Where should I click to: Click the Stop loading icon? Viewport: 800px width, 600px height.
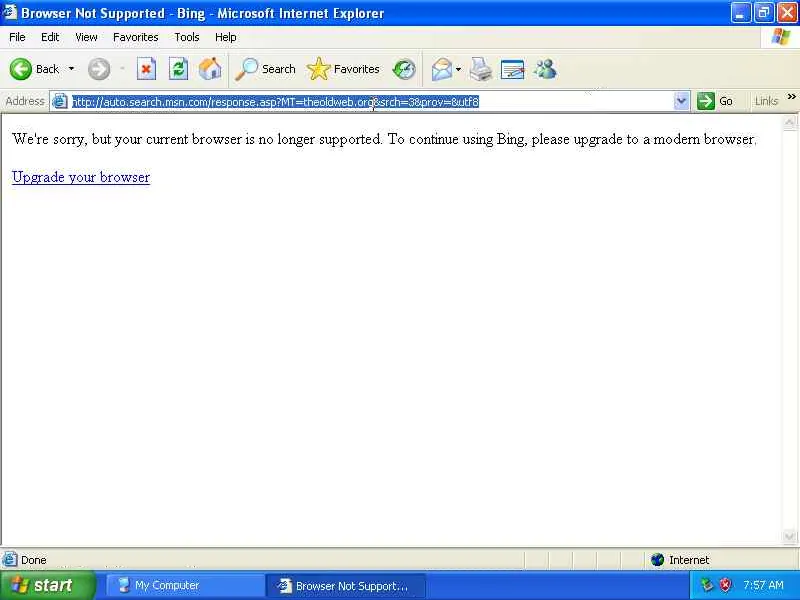146,69
